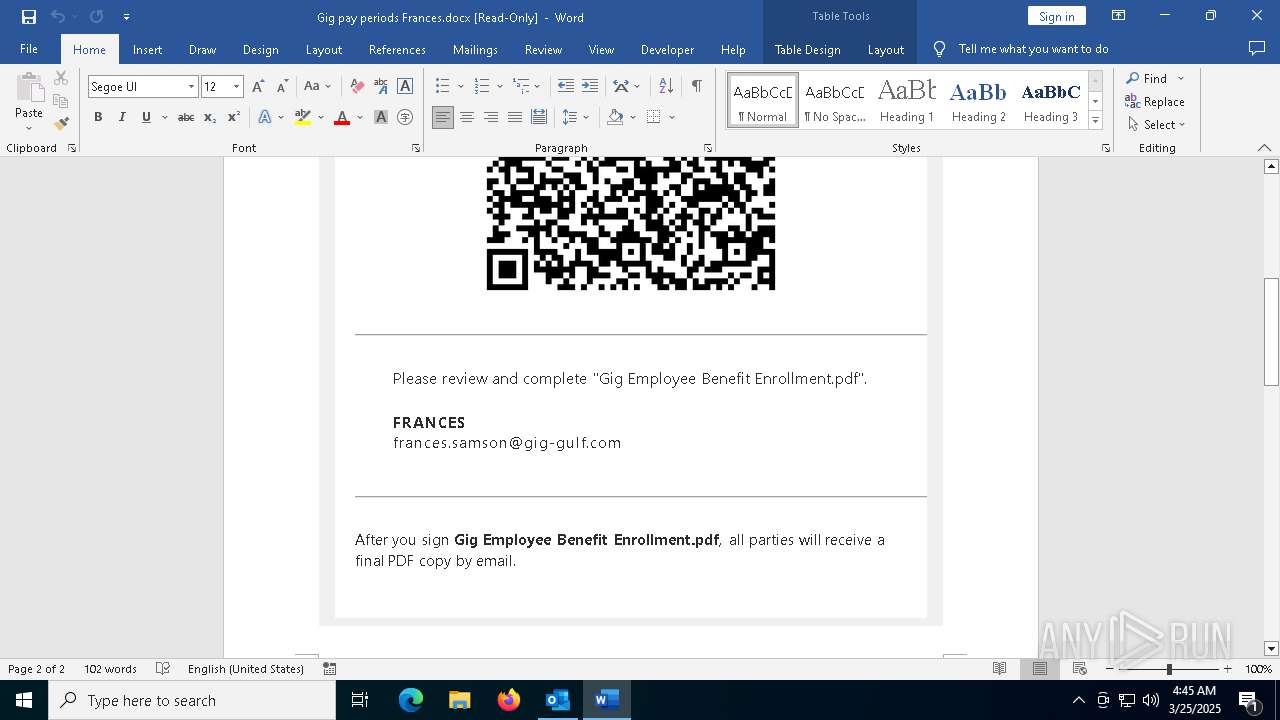Viewport: 1280px width, 720px height.
Task: Shrink font size with the smaller A icon
Action: pos(282,87)
